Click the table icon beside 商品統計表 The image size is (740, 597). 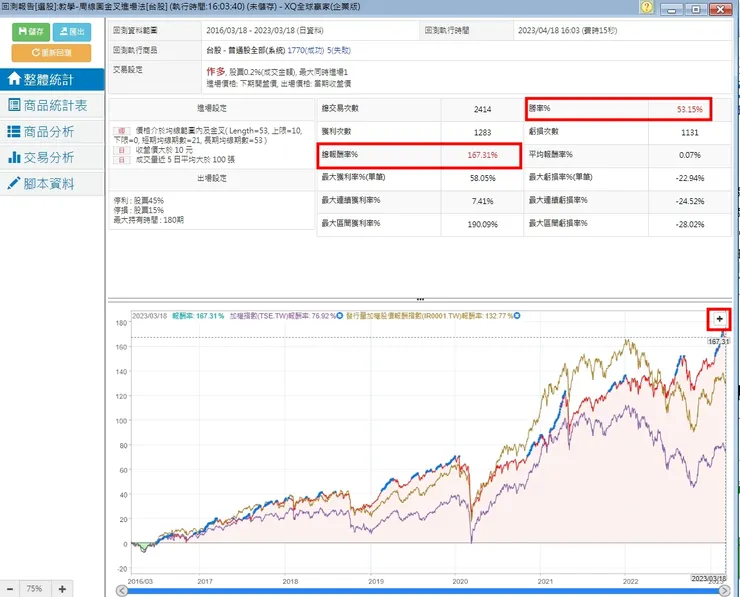(x=14, y=105)
